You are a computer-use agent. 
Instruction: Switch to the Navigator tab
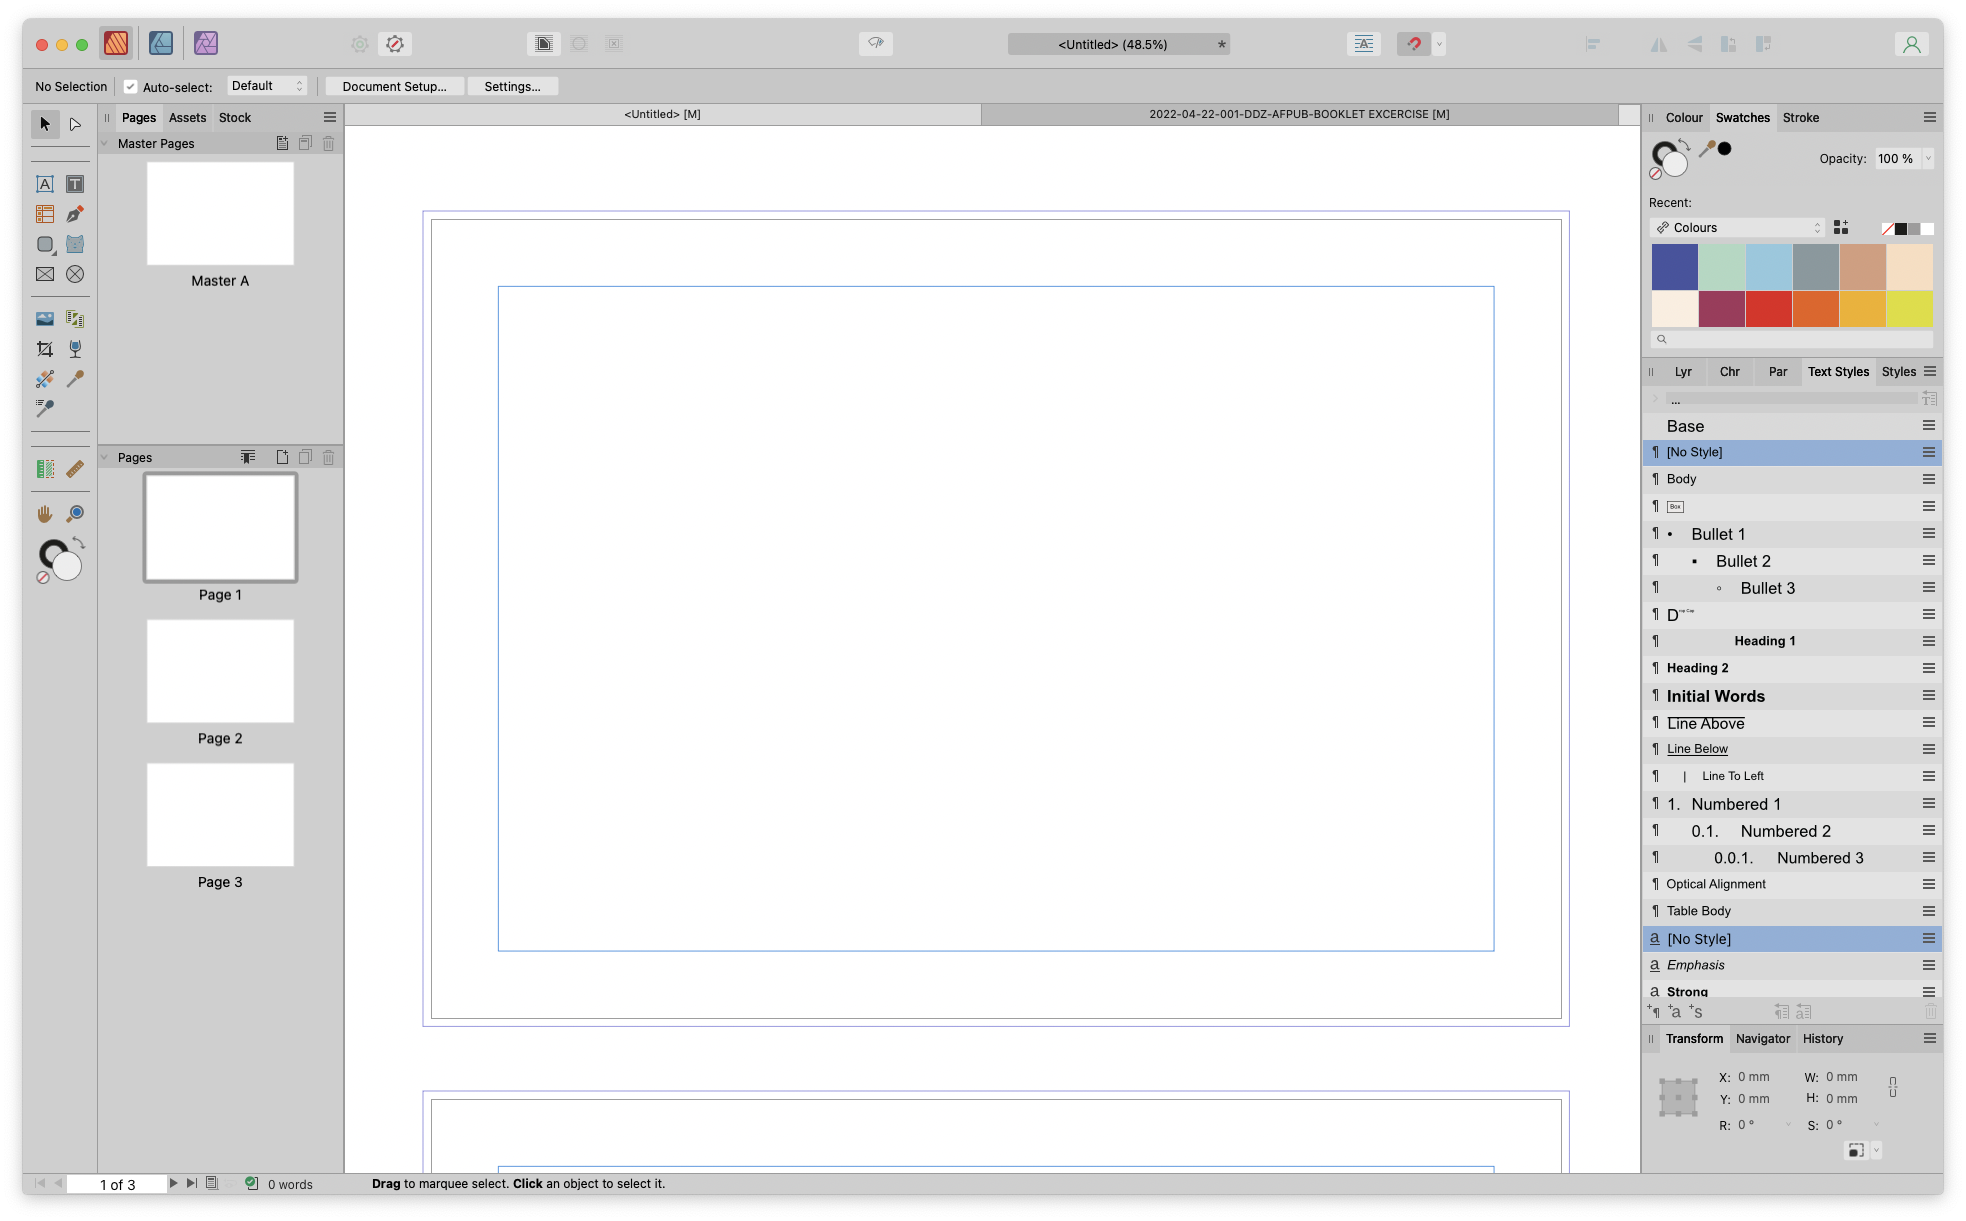pos(1762,1039)
